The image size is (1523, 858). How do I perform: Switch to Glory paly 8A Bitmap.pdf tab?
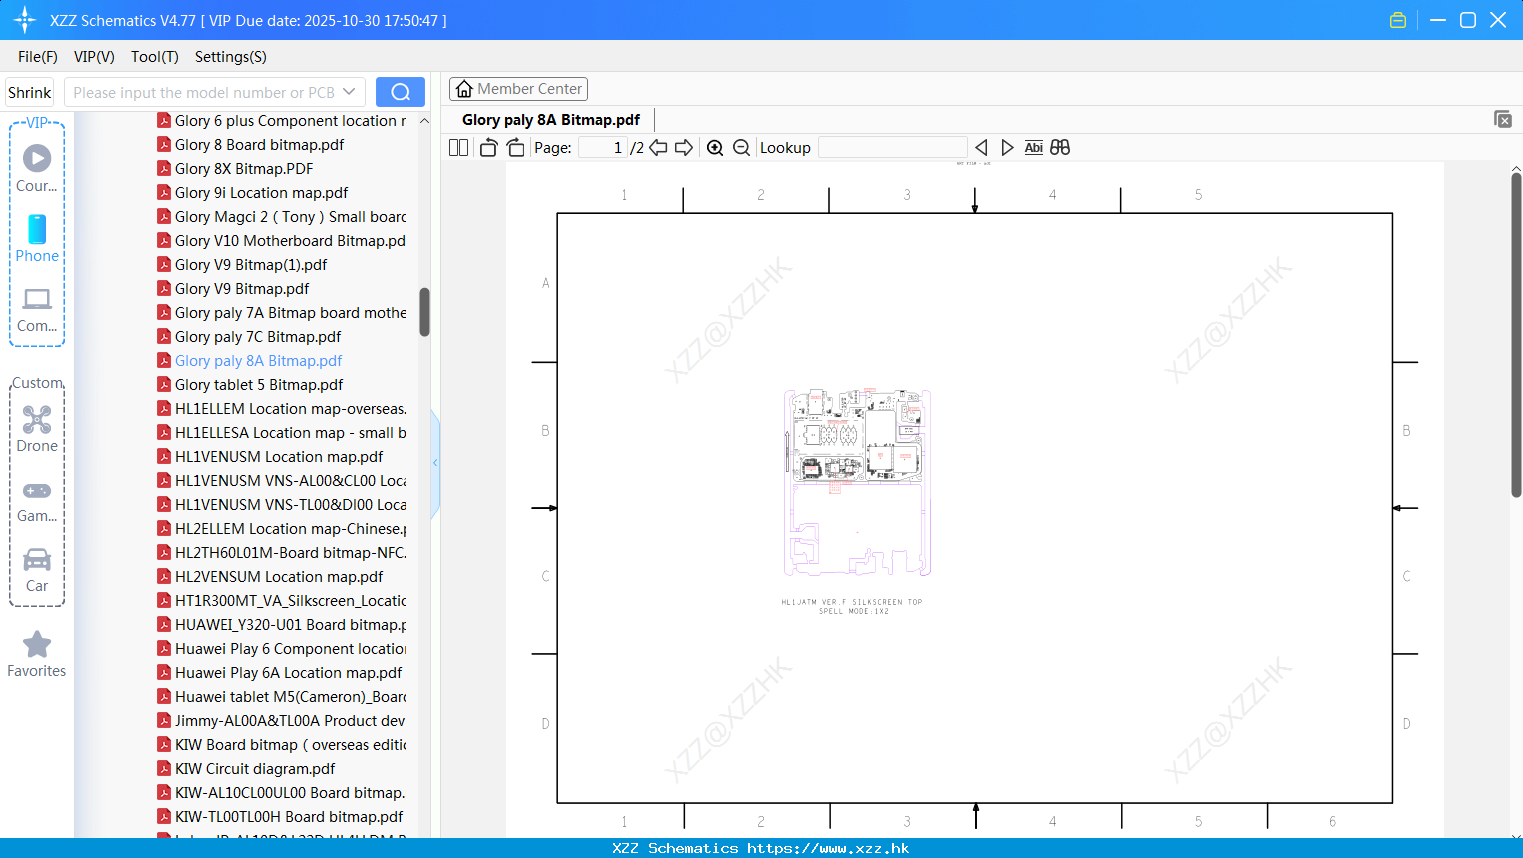pyautogui.click(x=551, y=120)
